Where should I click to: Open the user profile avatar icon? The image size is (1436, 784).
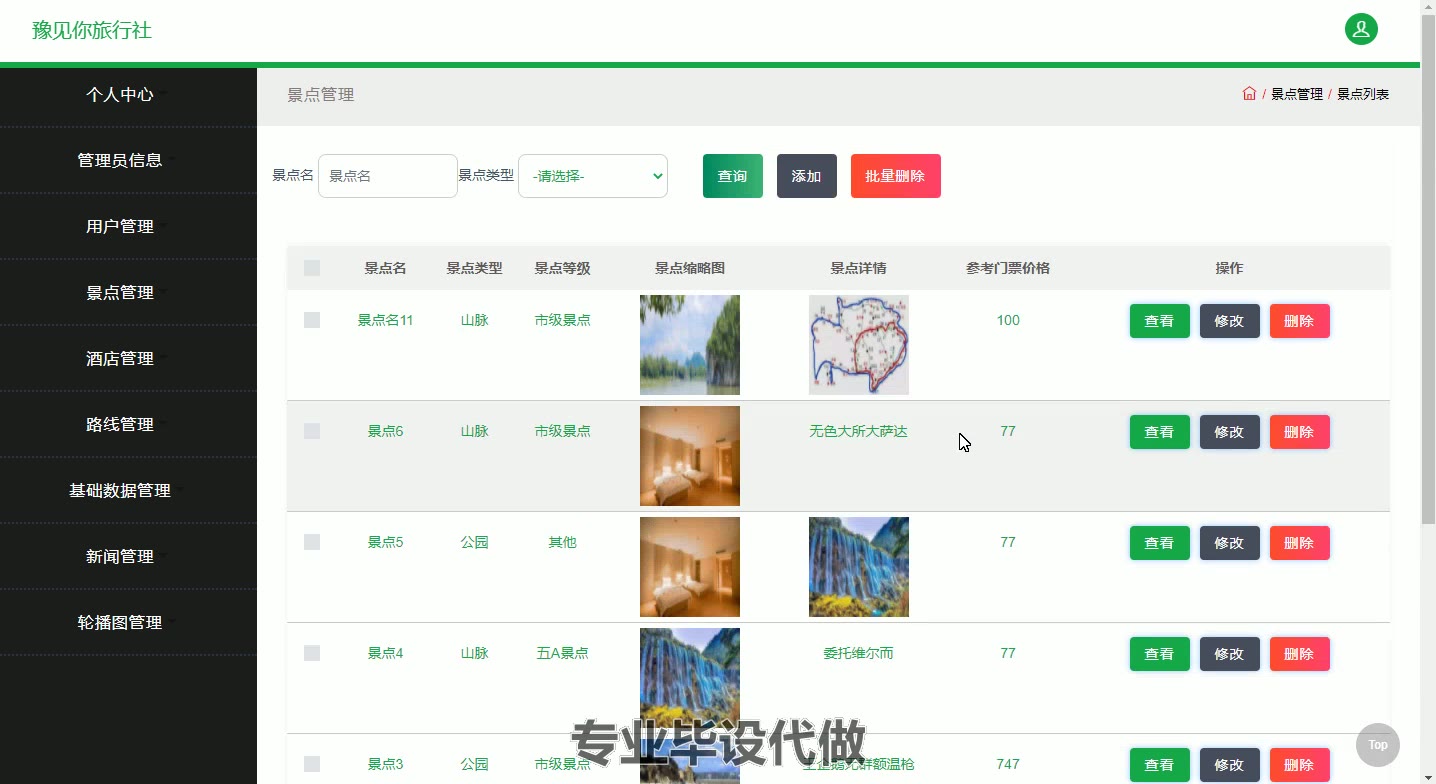pyautogui.click(x=1361, y=30)
